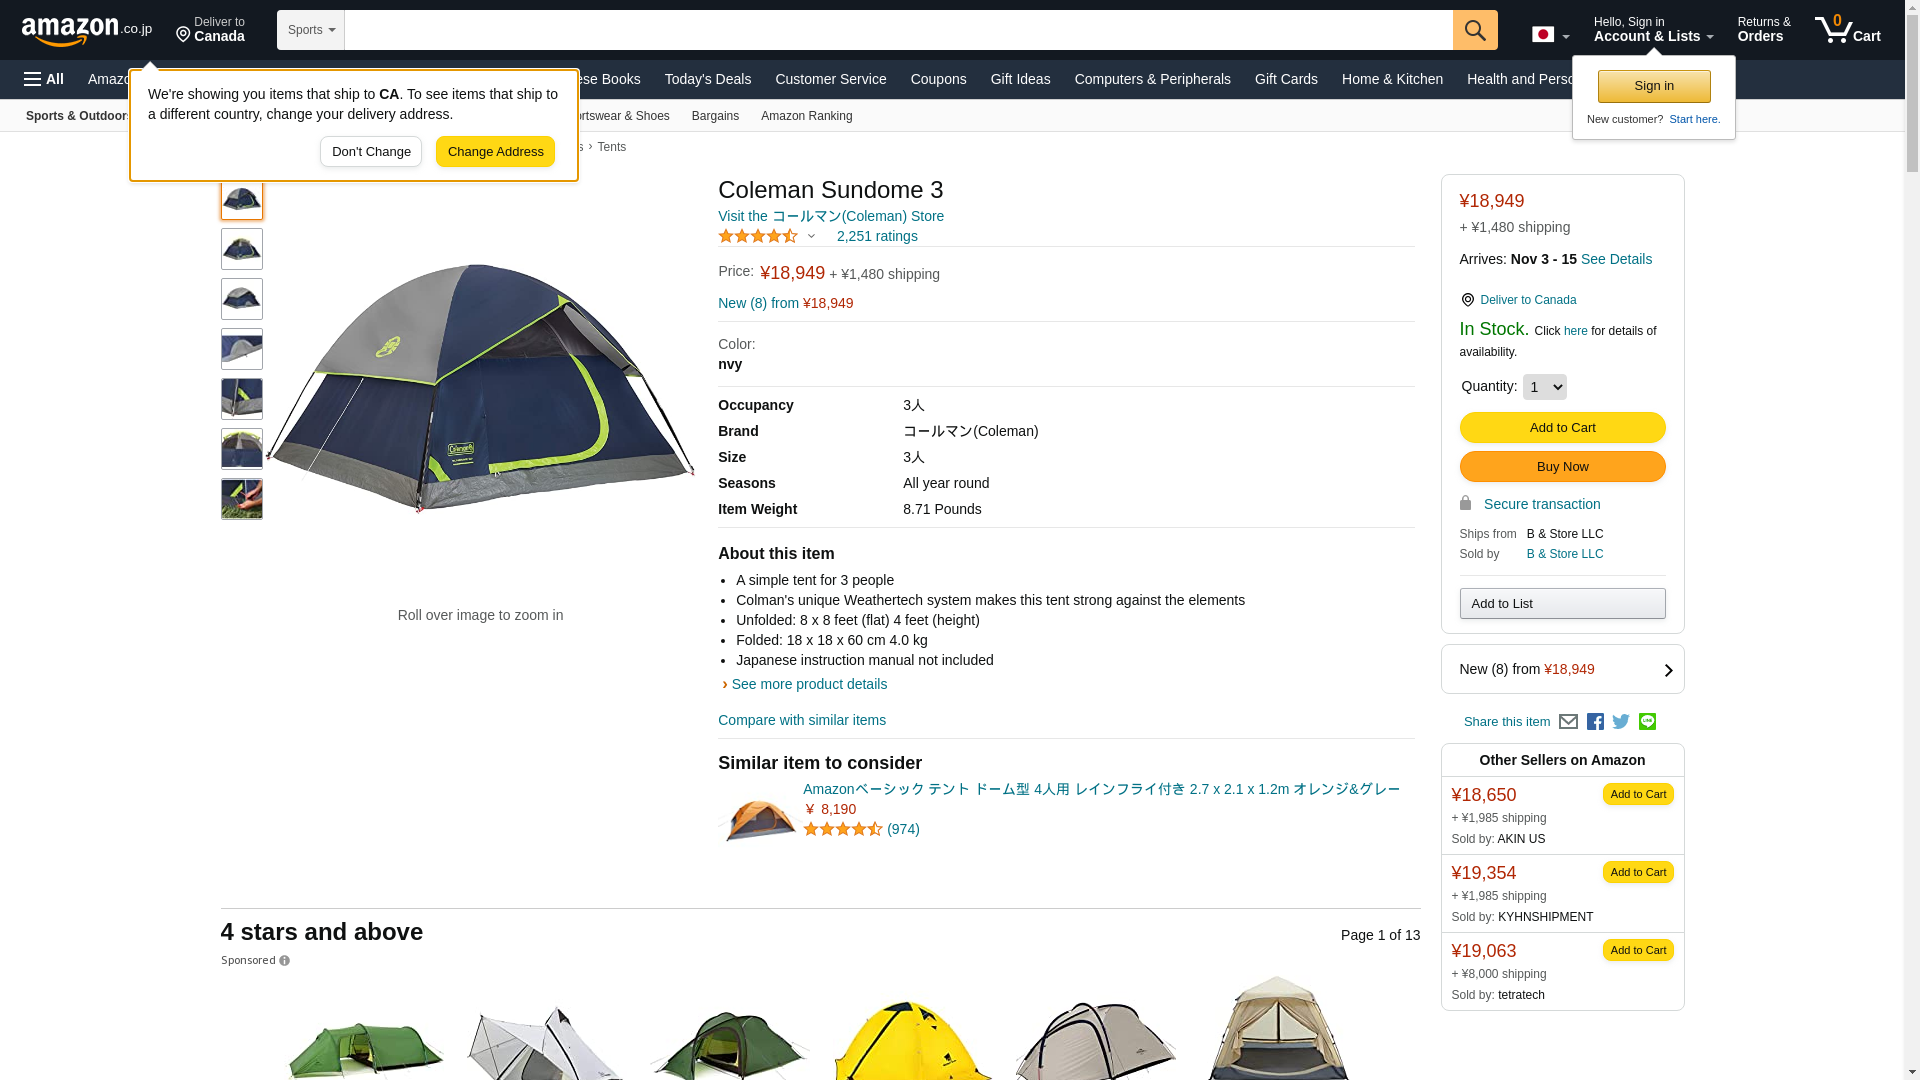Share this item on Facebook

point(1595,722)
